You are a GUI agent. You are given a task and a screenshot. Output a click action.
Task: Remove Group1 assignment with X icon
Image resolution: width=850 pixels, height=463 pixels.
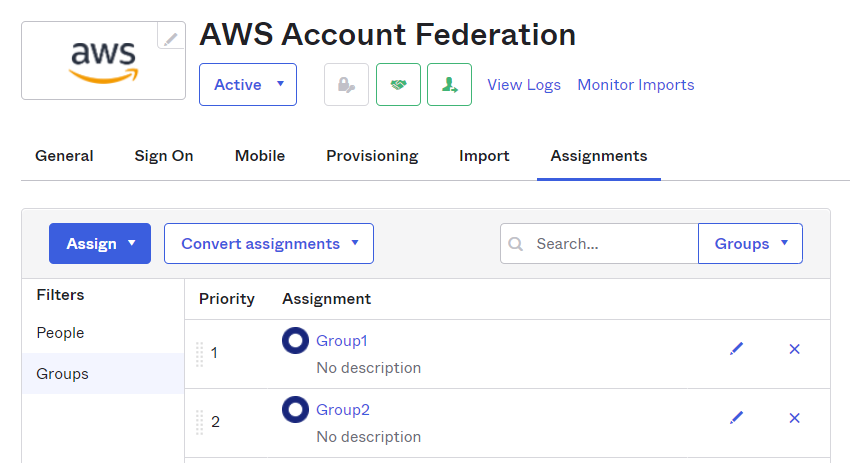[795, 349]
